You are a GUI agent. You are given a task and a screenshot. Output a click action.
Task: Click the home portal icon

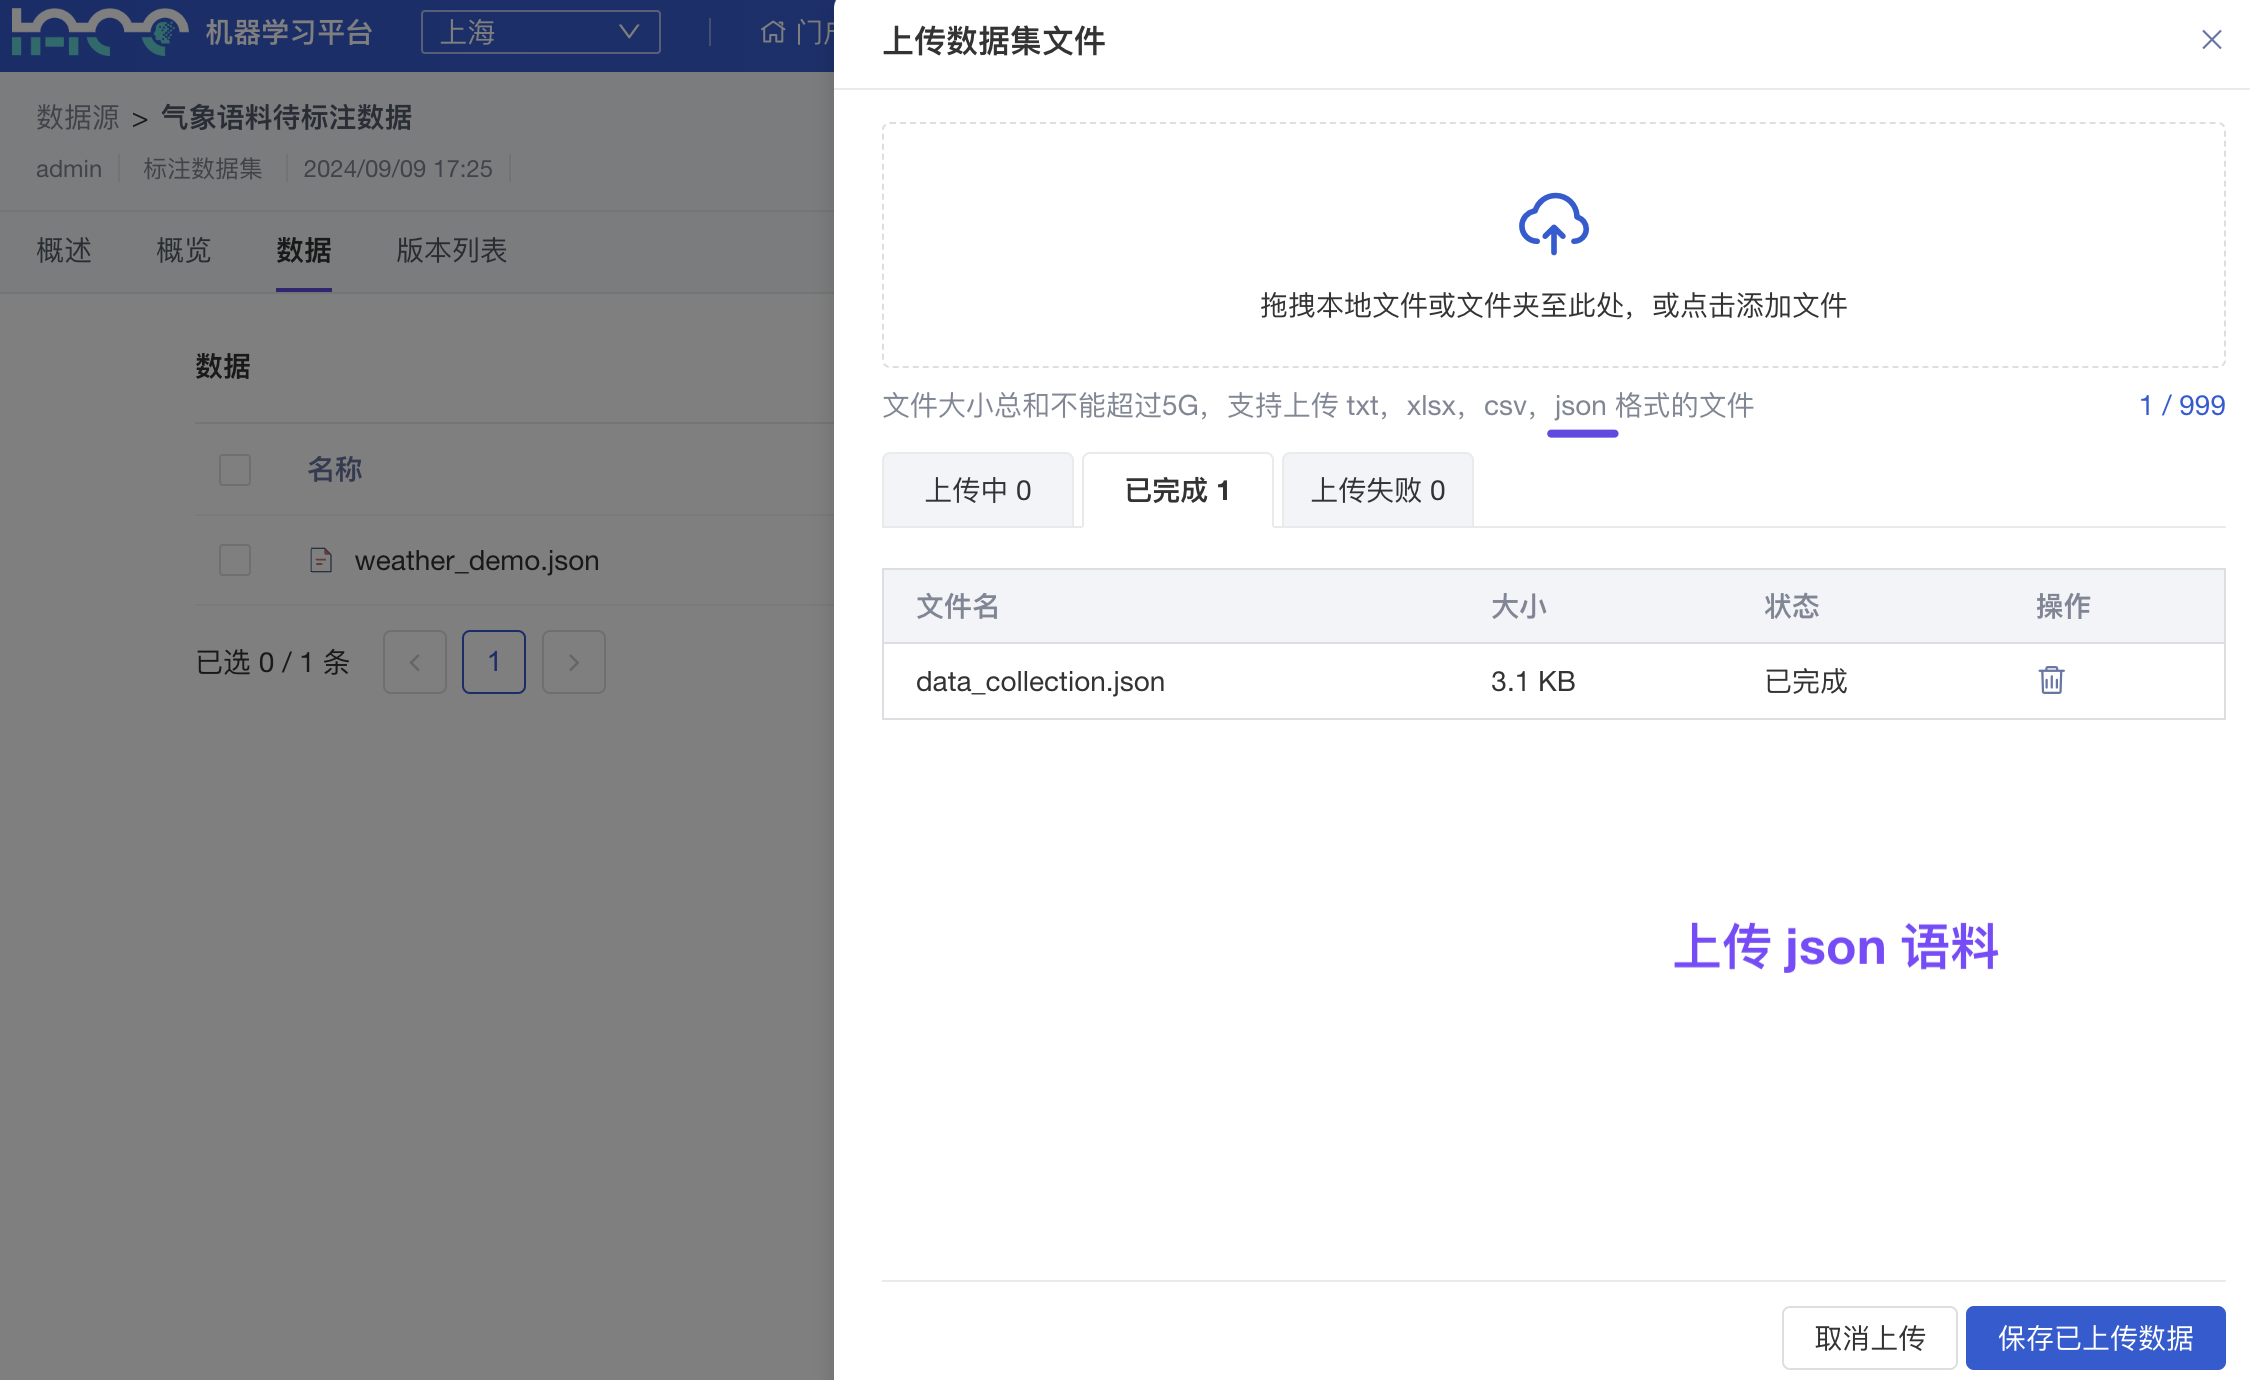point(773,32)
